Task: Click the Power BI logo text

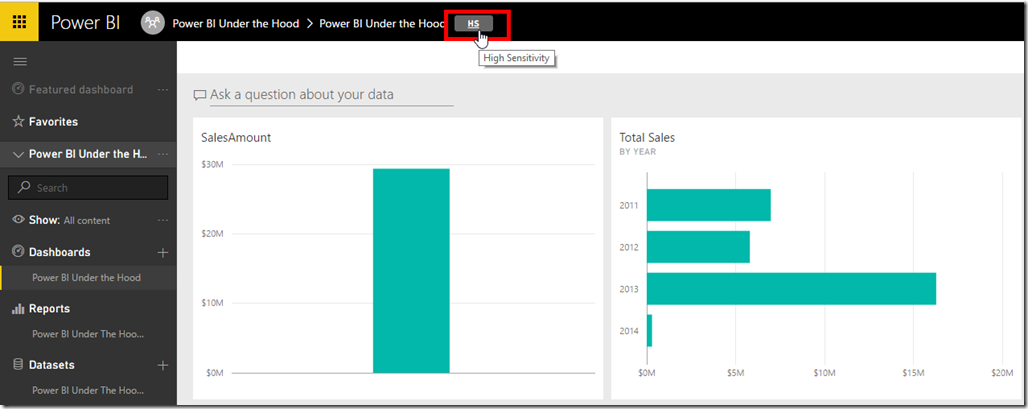Action: (x=85, y=23)
